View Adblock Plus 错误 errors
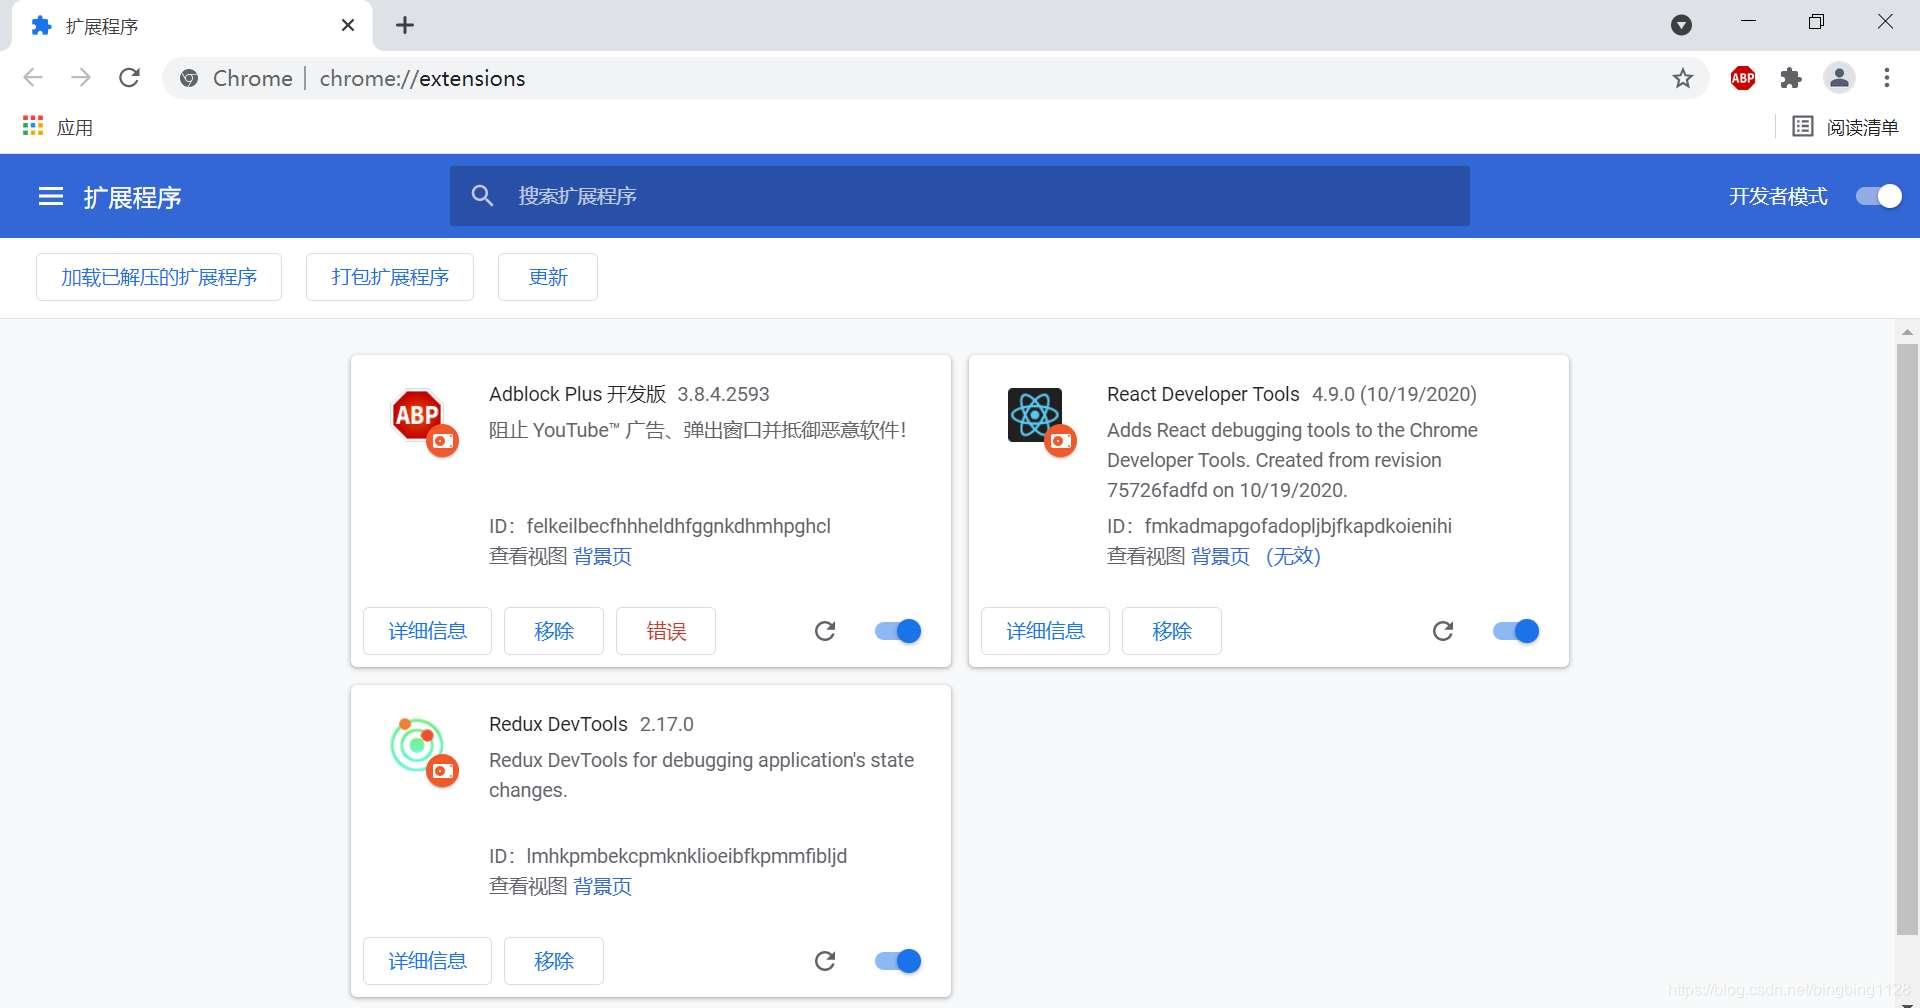The width and height of the screenshot is (1920, 1008). tap(666, 631)
